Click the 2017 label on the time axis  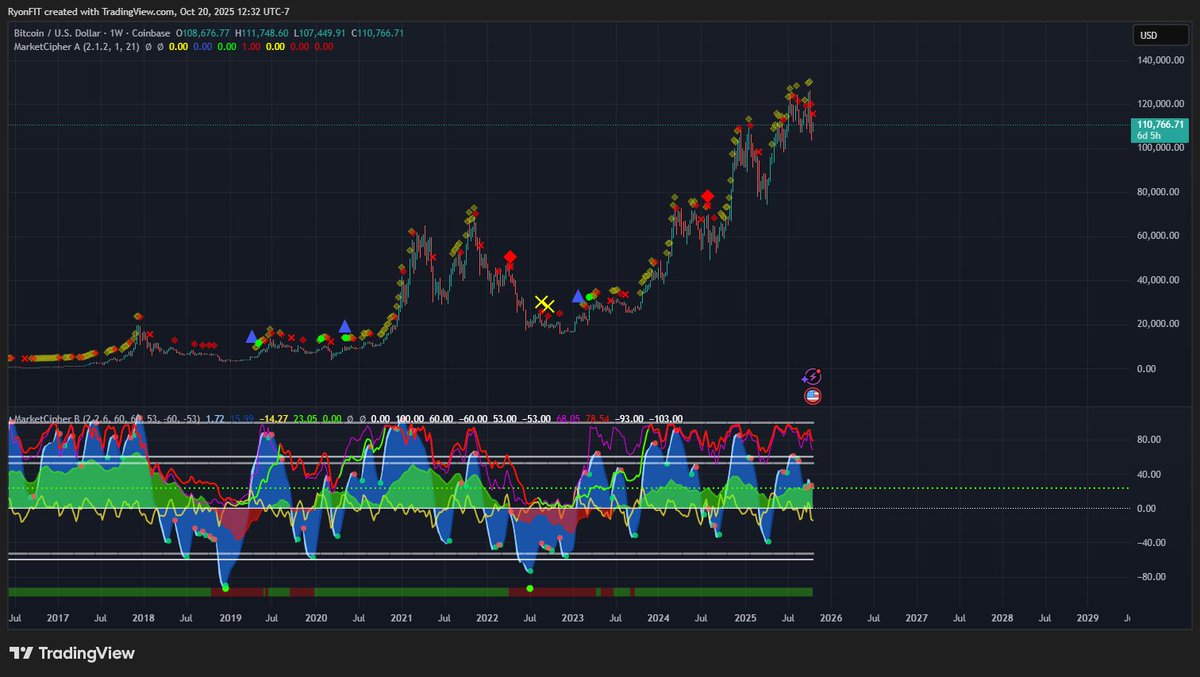(x=57, y=619)
